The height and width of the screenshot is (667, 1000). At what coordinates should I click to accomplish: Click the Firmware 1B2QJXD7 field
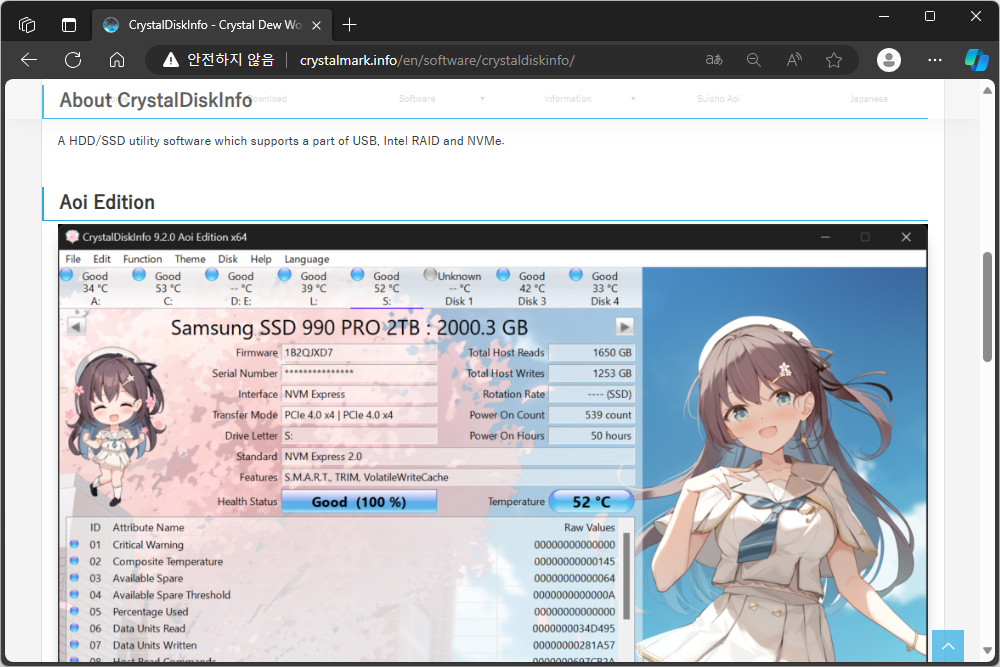pos(359,353)
